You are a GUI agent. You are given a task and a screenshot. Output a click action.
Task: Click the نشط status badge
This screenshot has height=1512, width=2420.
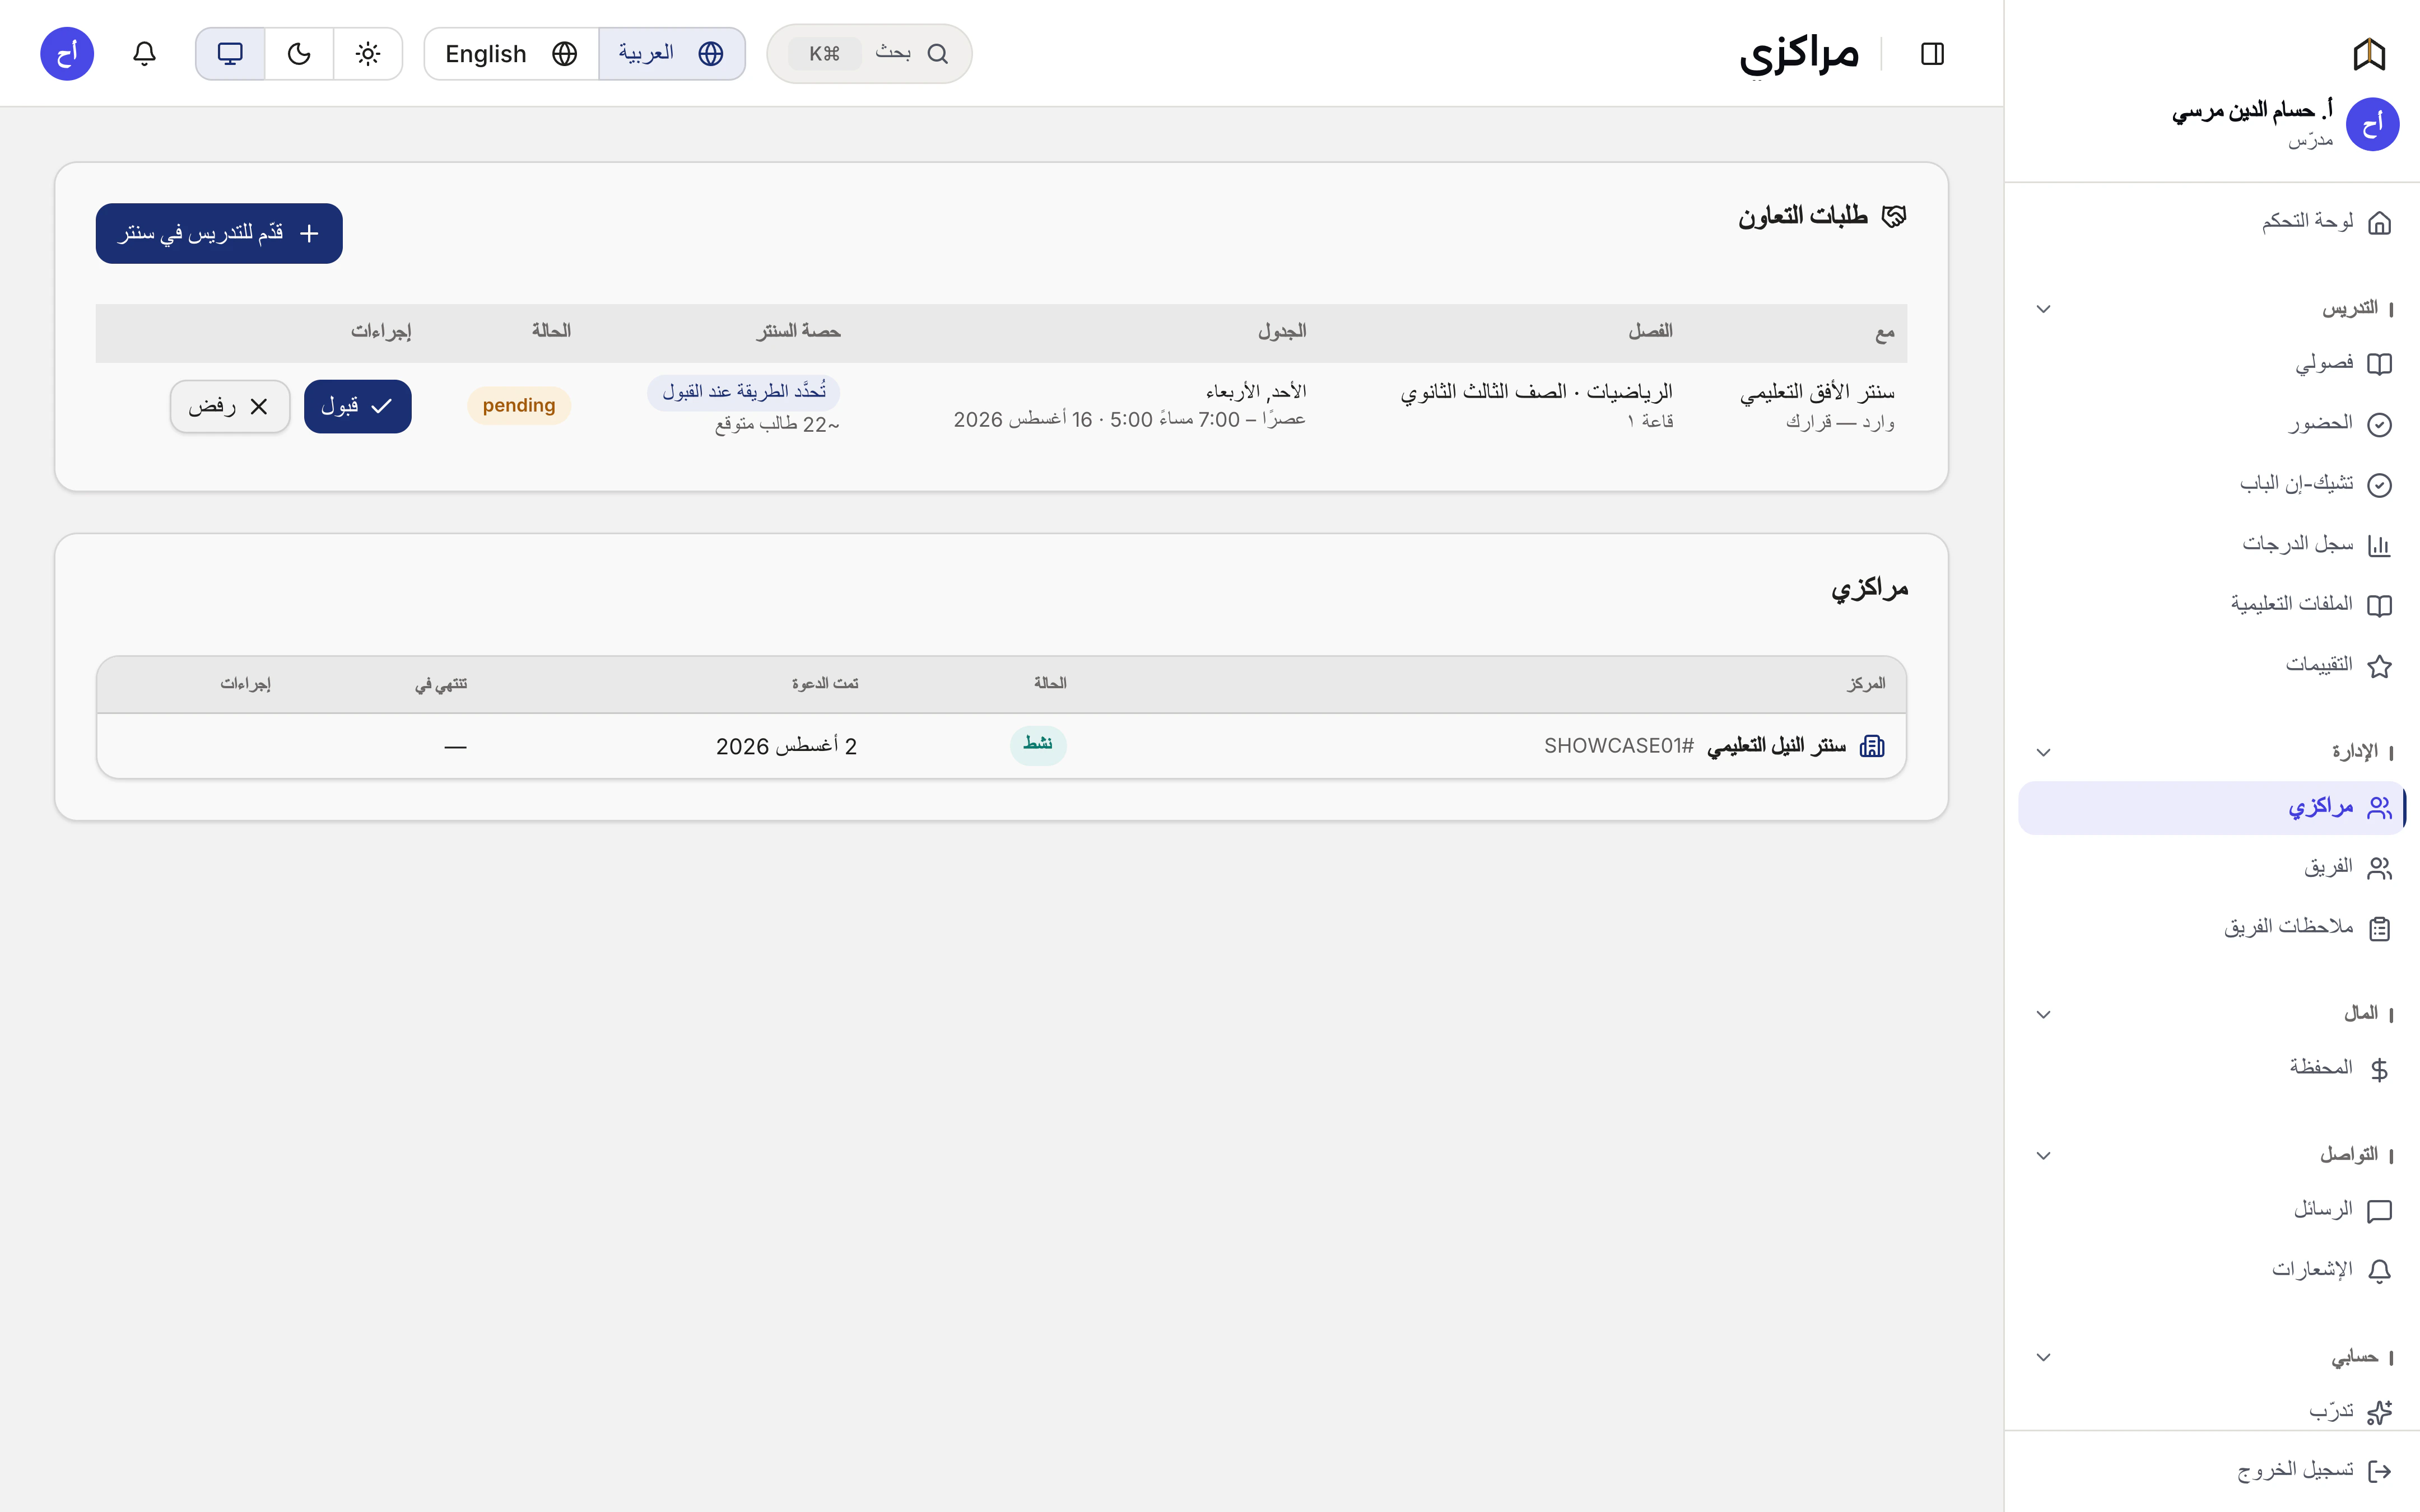click(x=1038, y=745)
